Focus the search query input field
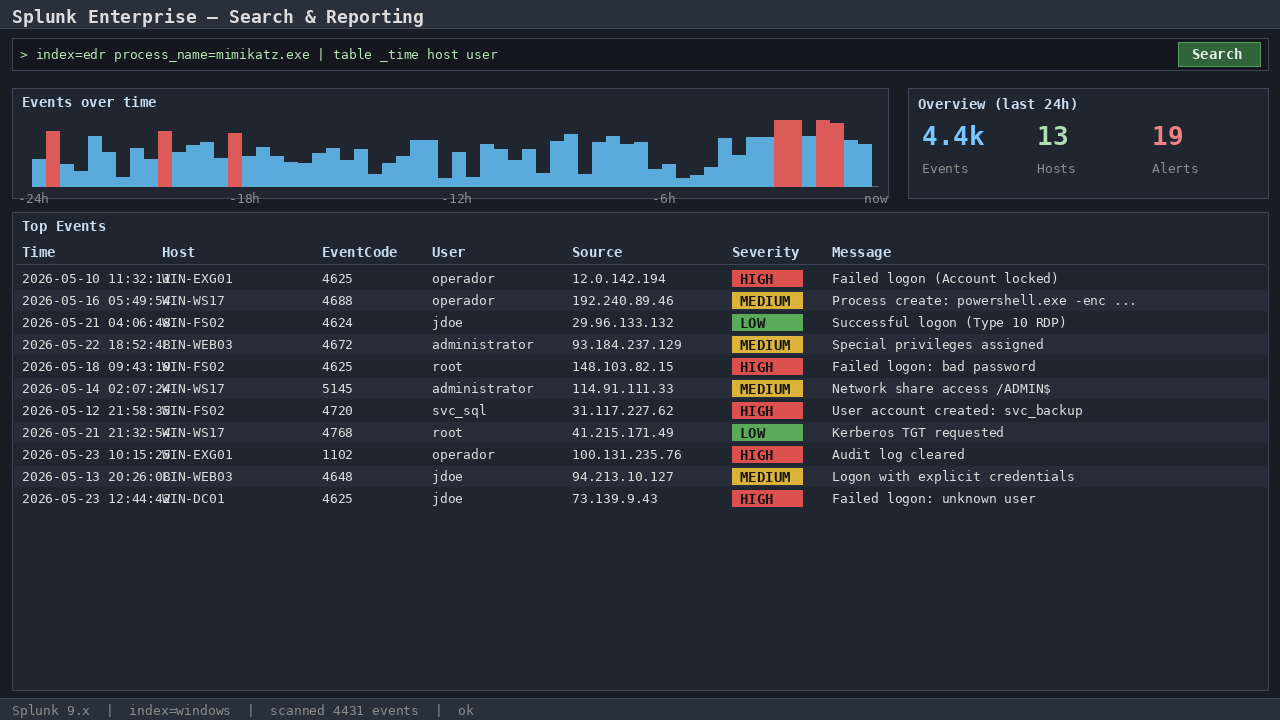 [594, 54]
